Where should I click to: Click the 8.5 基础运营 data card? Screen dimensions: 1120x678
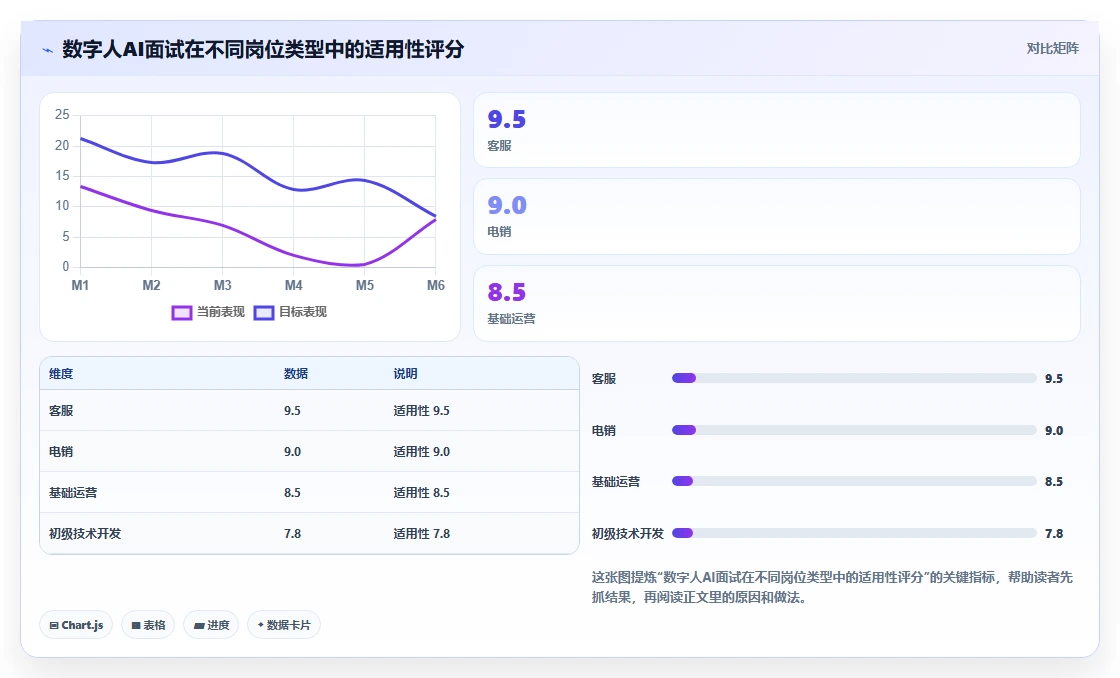776,304
